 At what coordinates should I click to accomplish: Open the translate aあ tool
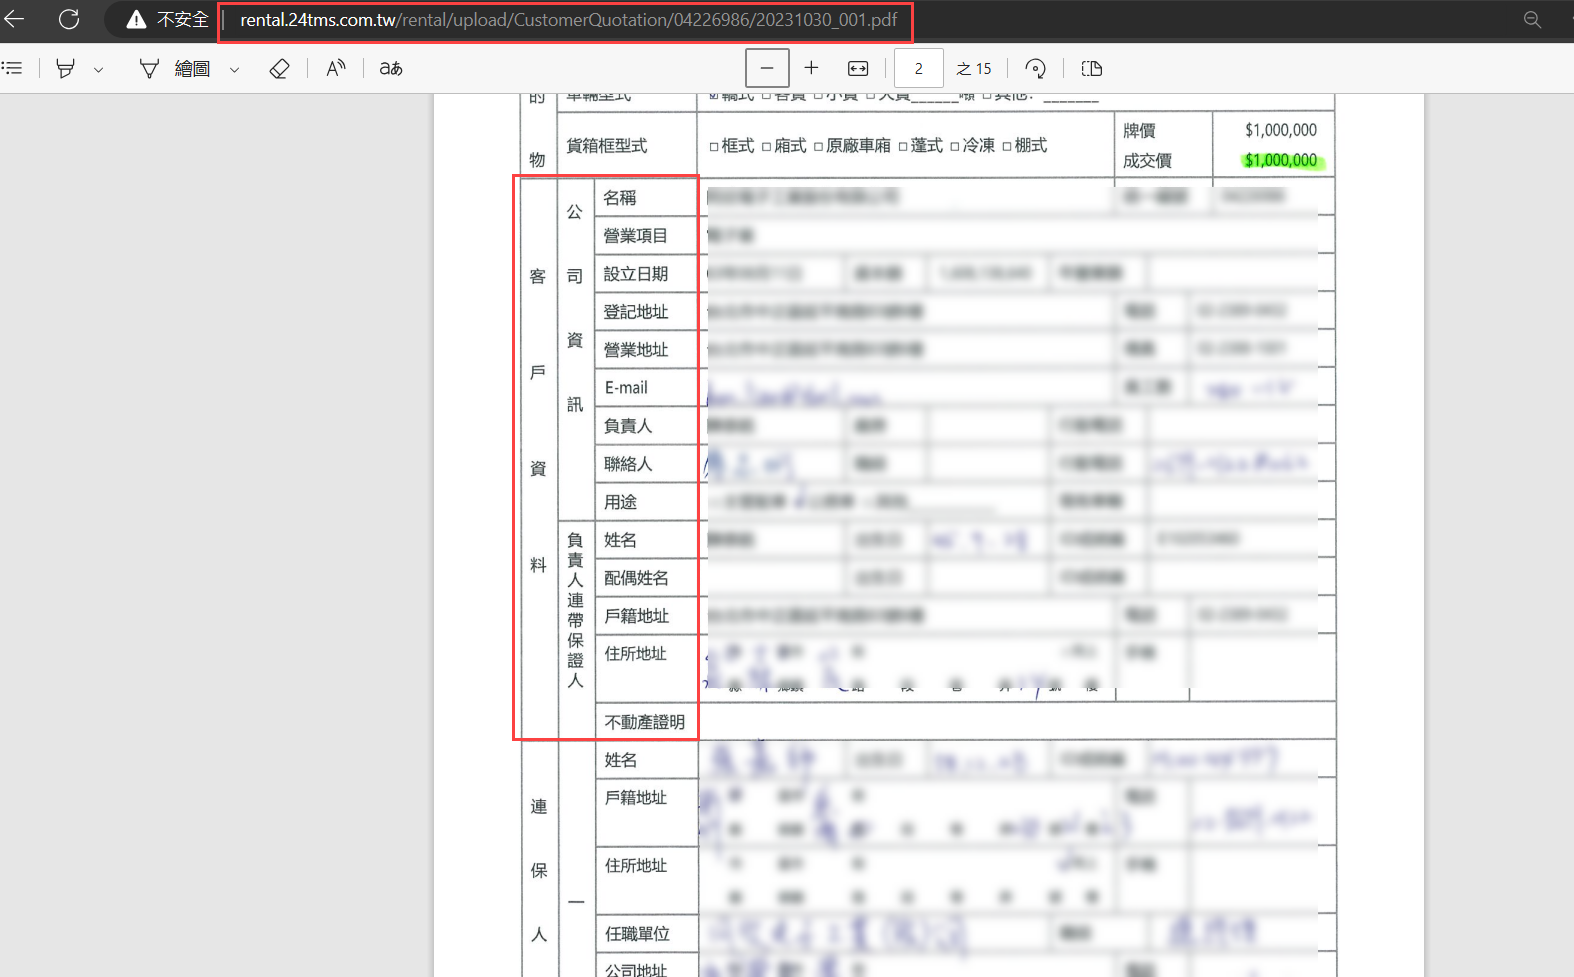click(x=391, y=68)
